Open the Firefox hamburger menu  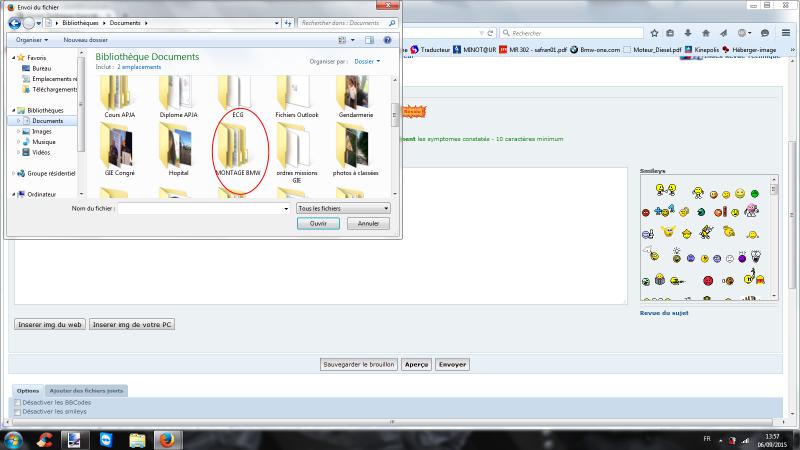click(784, 32)
